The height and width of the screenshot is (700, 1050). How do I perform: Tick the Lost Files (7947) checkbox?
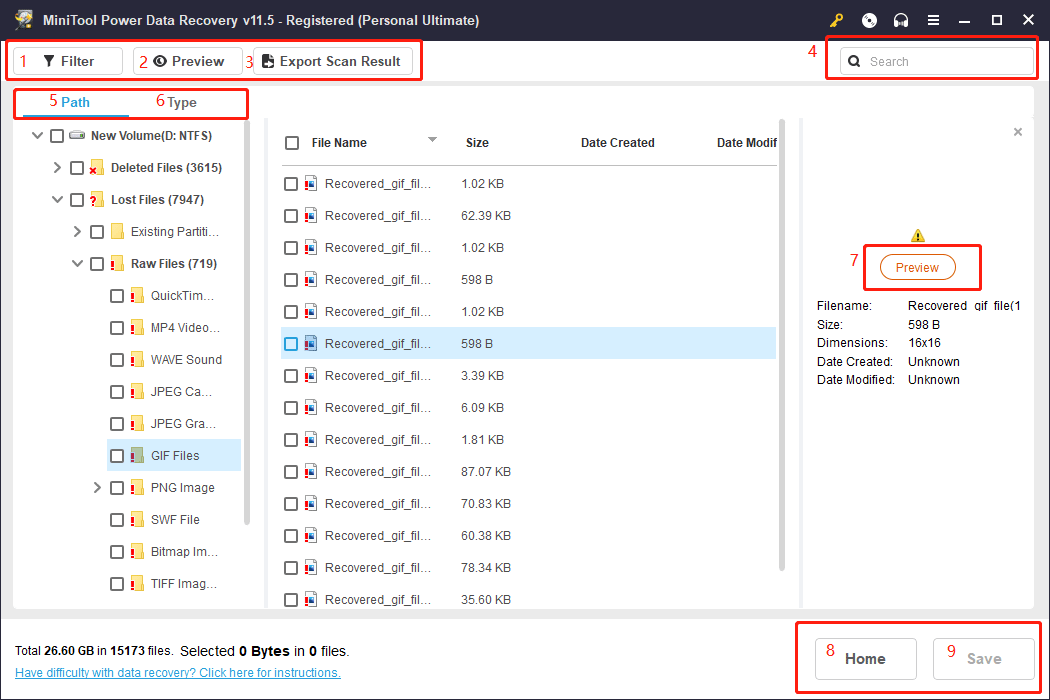[x=77, y=200]
